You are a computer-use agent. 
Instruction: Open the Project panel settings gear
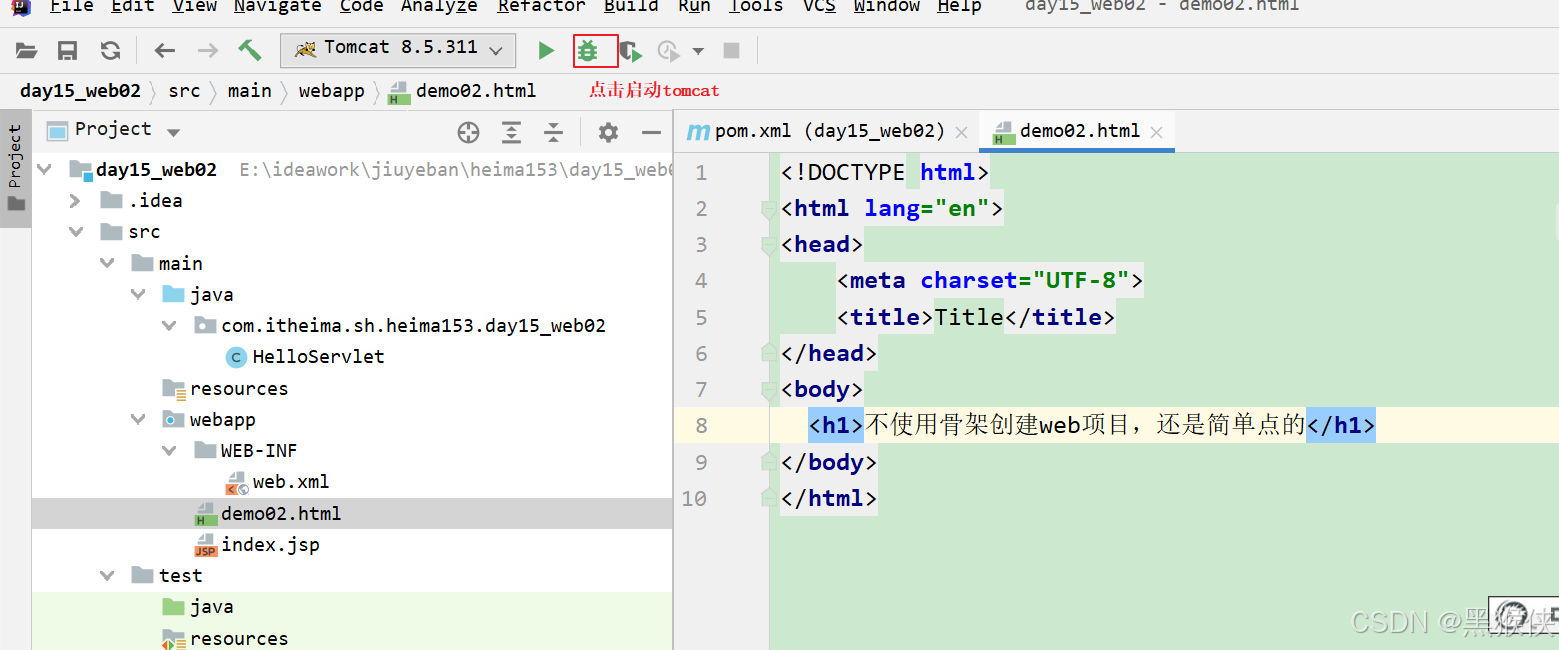tap(608, 131)
